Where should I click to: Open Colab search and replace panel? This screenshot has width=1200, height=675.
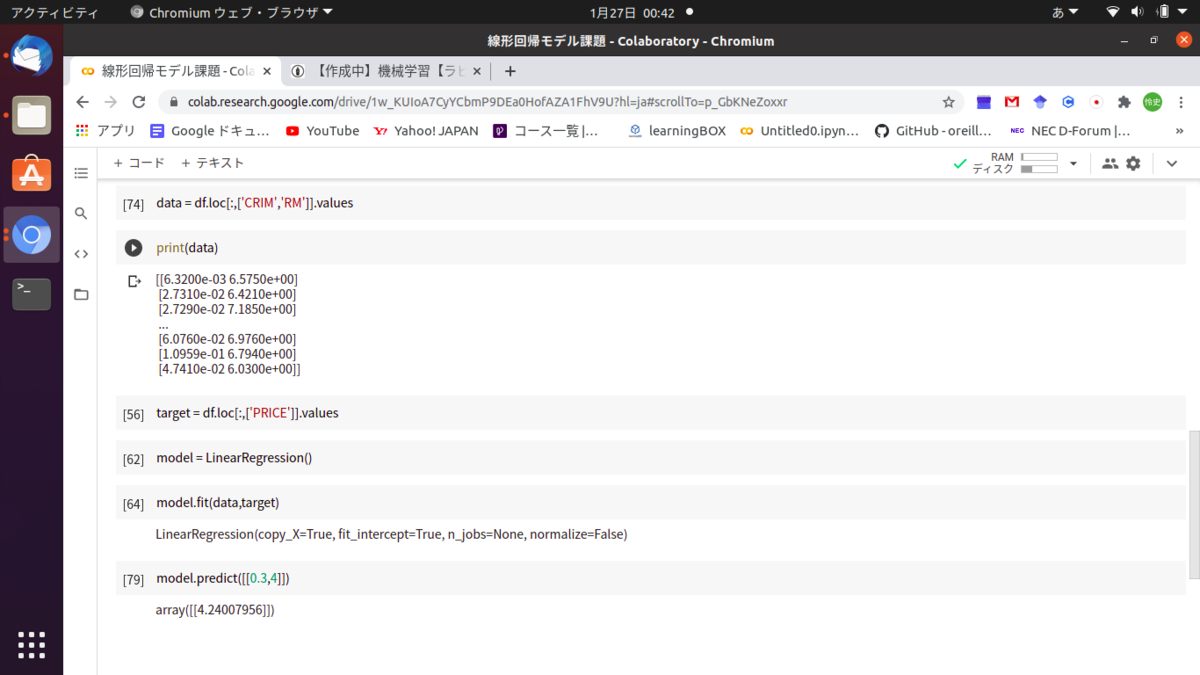pyautogui.click(x=81, y=213)
